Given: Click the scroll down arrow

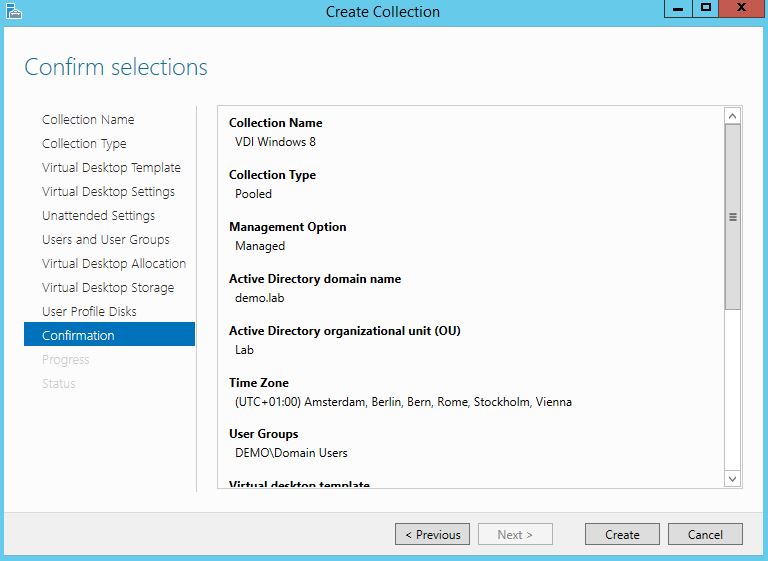Looking at the screenshot, I should click(733, 479).
